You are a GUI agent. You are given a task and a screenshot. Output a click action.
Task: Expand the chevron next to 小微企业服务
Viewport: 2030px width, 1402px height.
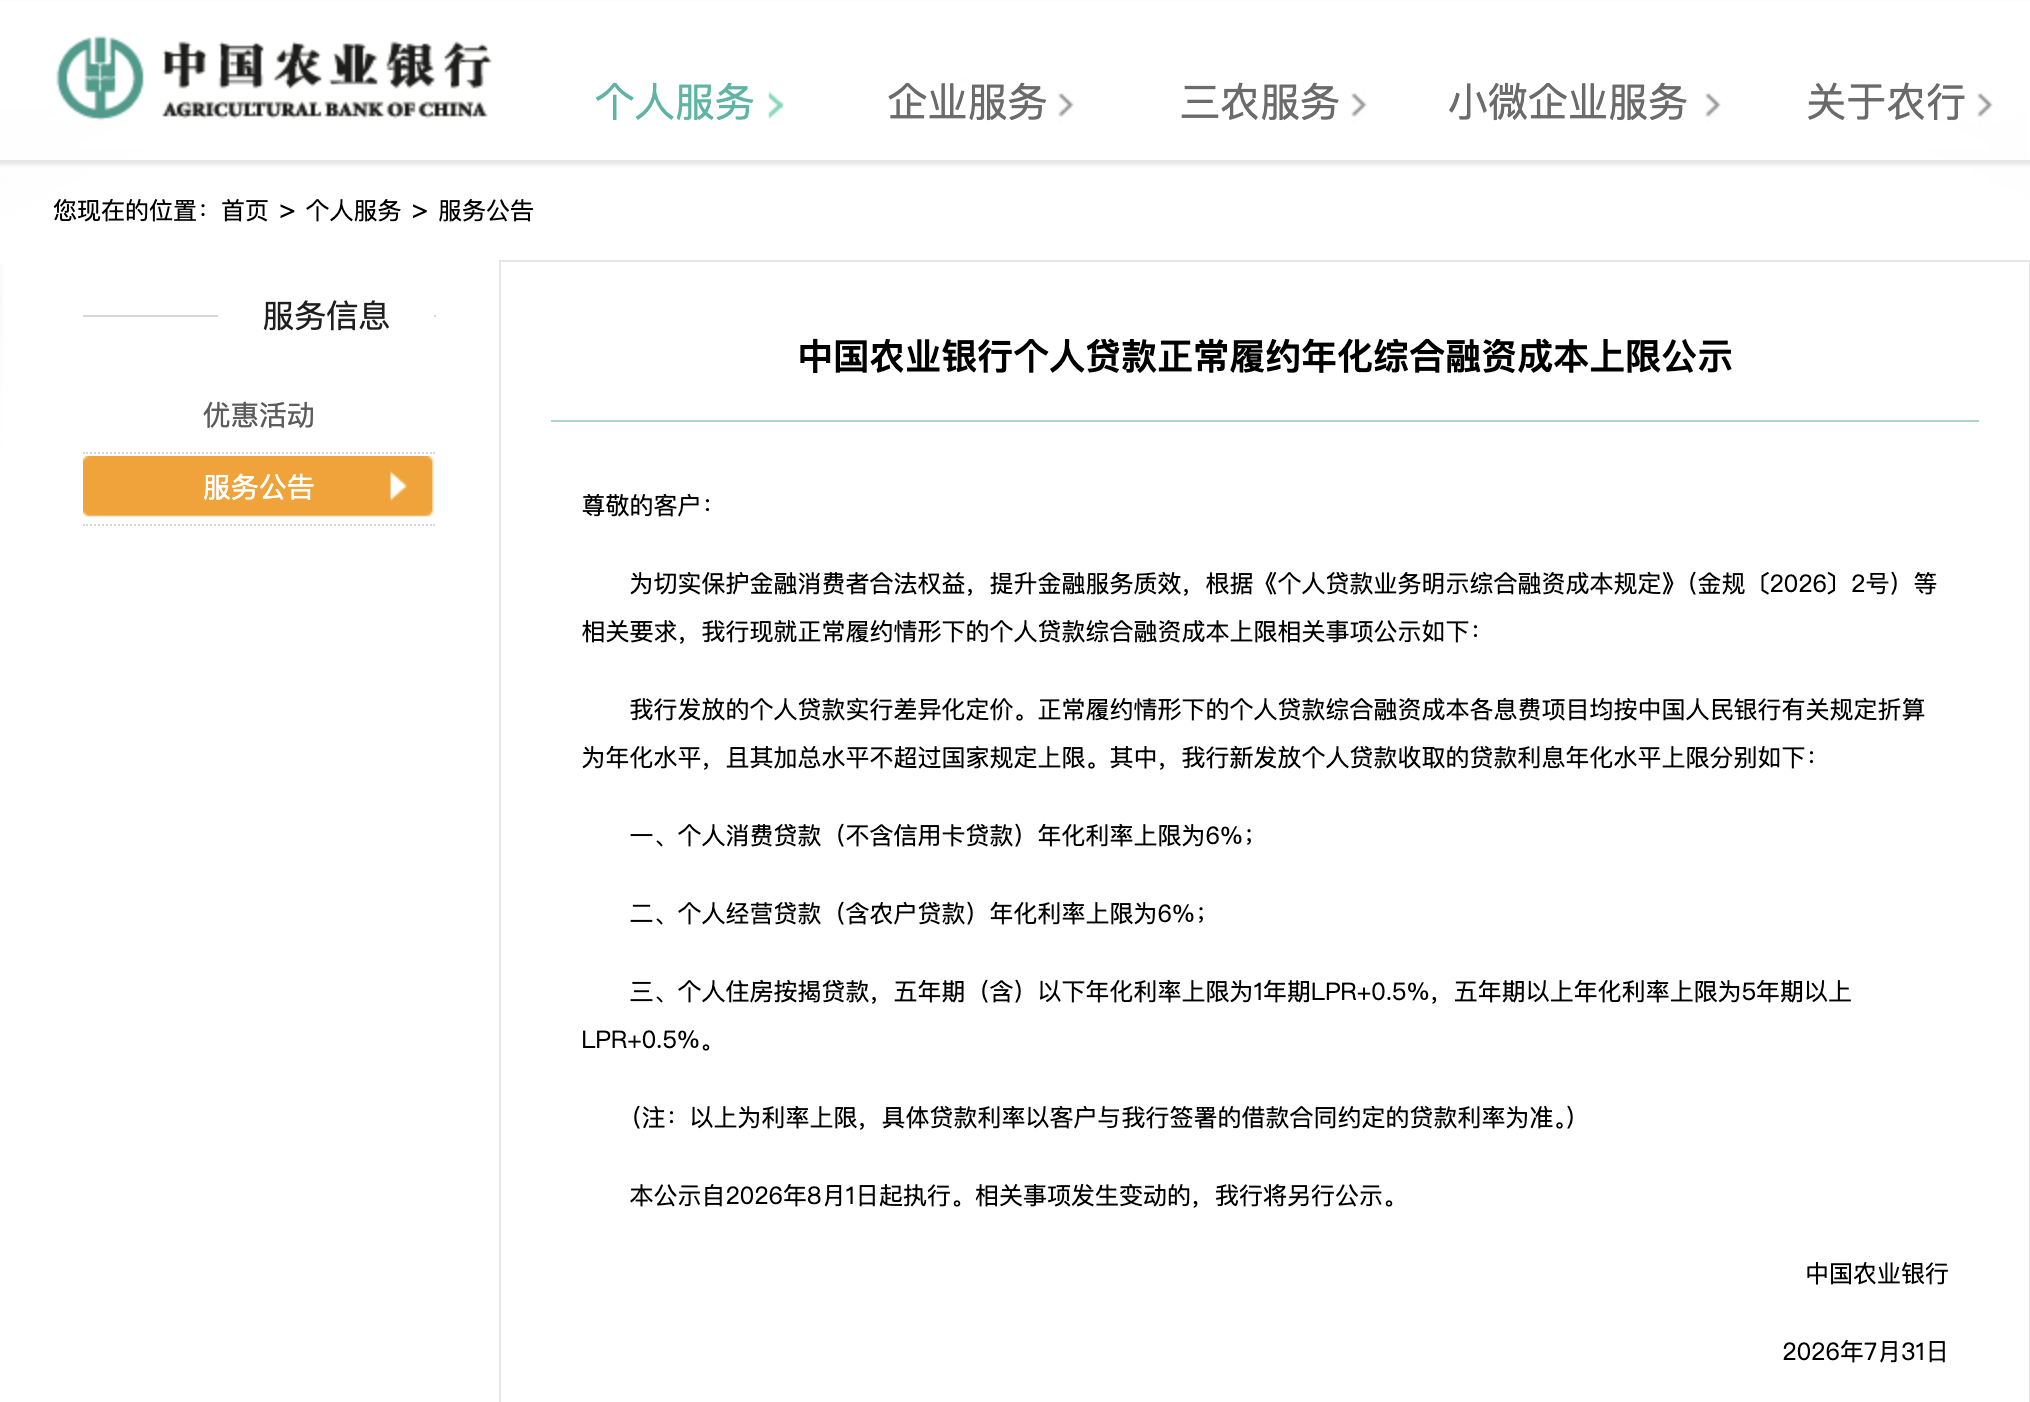click(1713, 104)
